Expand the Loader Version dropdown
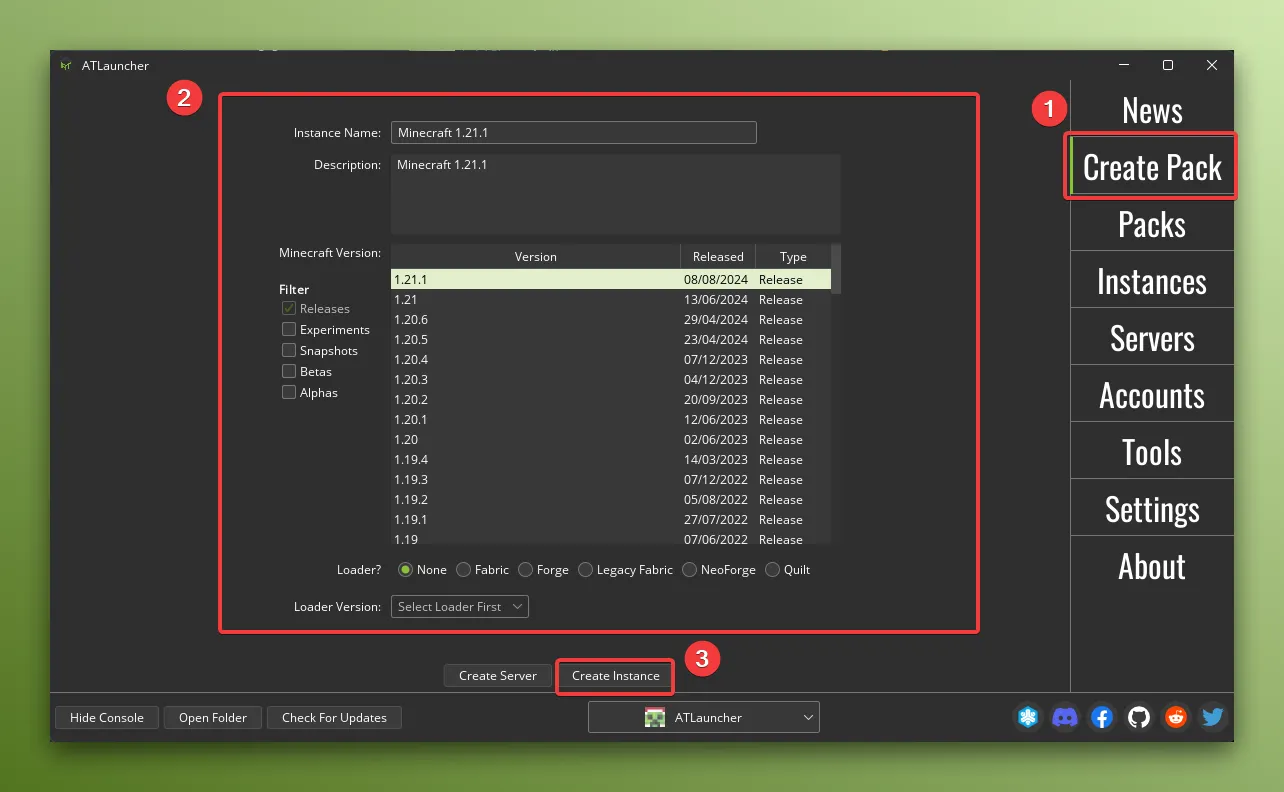The height and width of the screenshot is (792, 1284). (x=459, y=607)
